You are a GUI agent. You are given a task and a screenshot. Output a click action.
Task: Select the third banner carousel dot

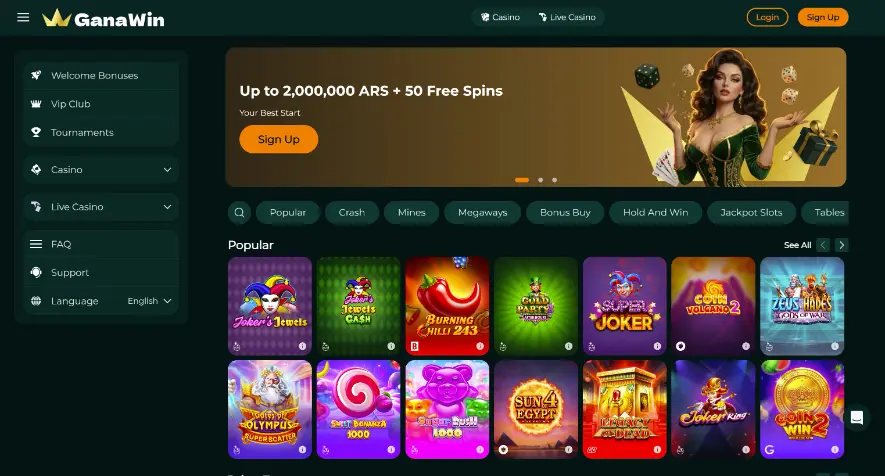(555, 180)
